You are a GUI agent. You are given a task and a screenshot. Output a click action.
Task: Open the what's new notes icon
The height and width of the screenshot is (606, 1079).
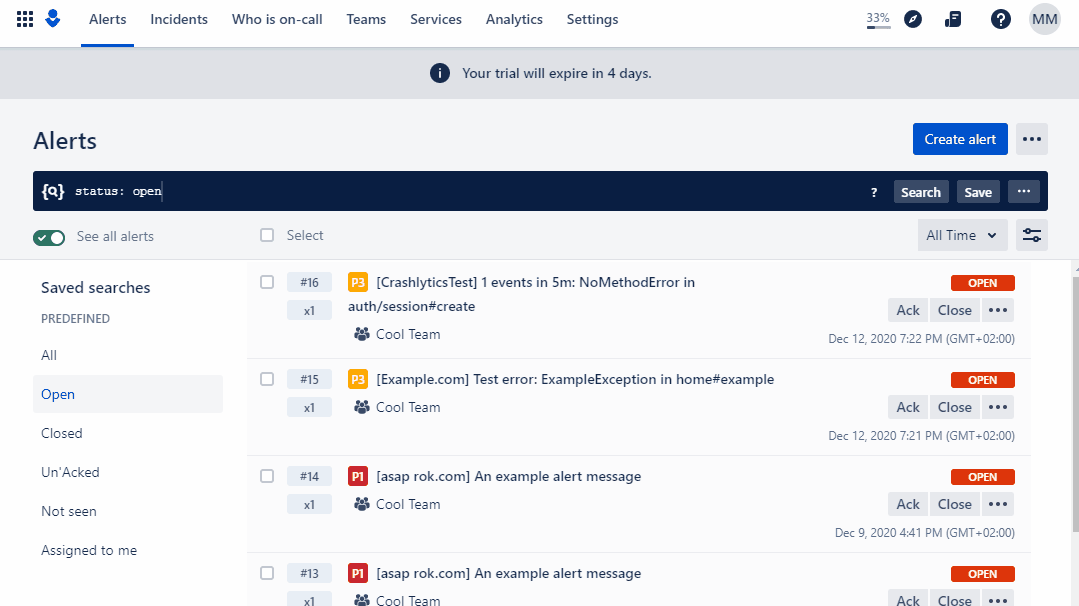pyautogui.click(x=953, y=19)
